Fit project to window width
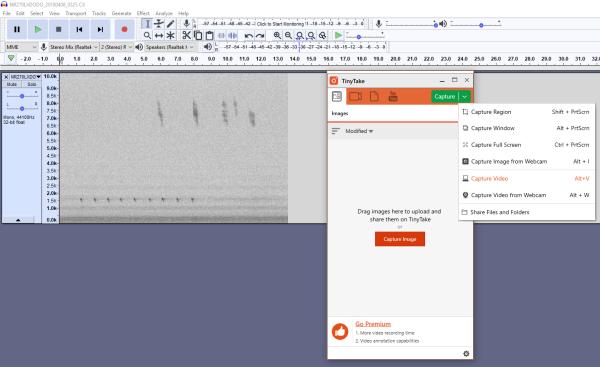 [x=311, y=36]
